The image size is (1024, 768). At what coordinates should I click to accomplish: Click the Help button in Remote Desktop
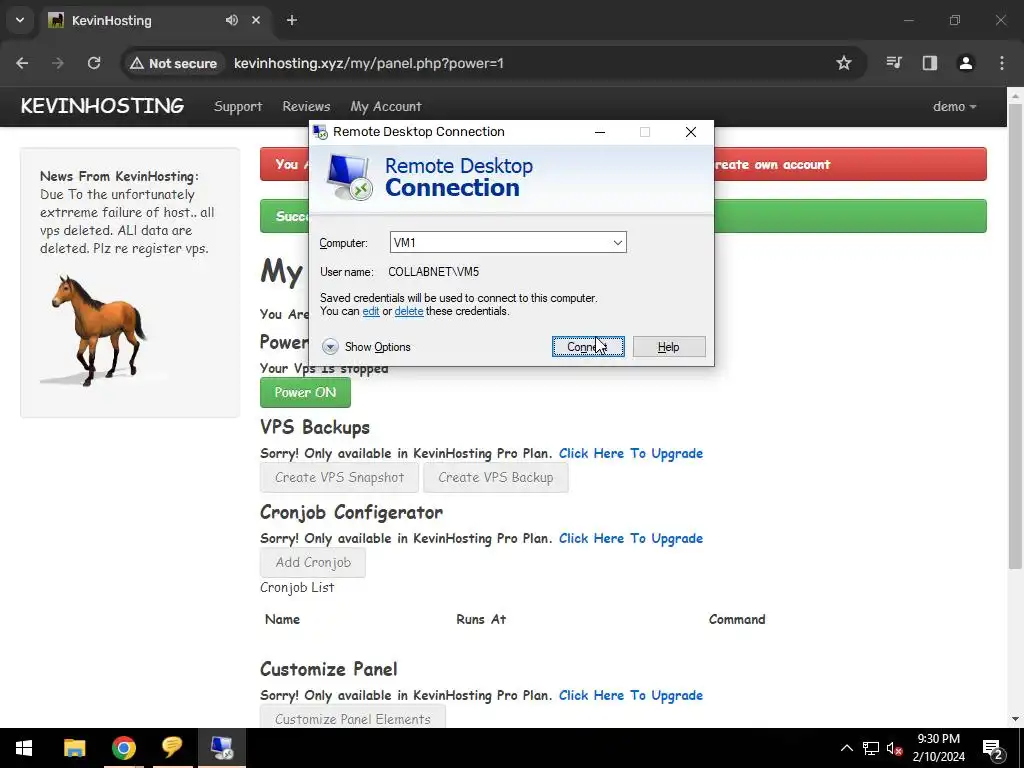pos(669,347)
